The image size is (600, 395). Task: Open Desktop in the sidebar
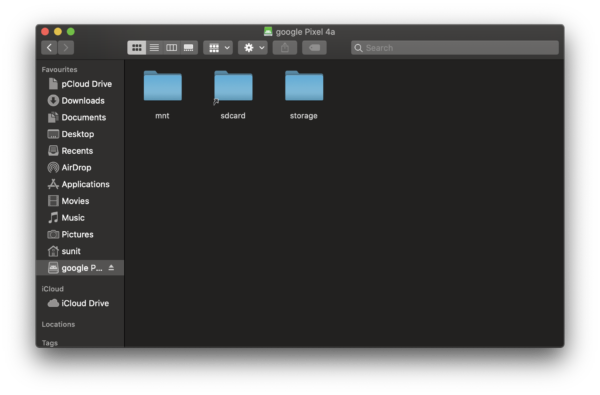pyautogui.click(x=80, y=134)
